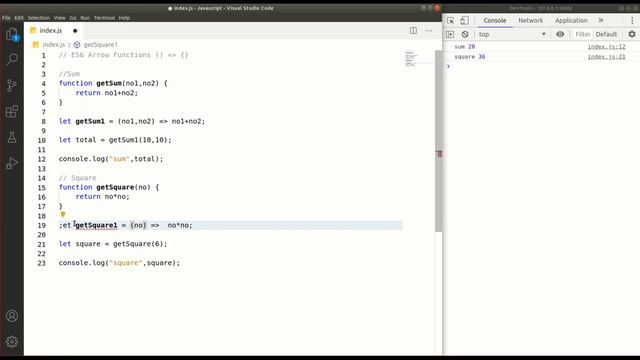Image resolution: width=640 pixels, height=360 pixels.
Task: Open the Manage gear in activity bar
Action: pos(12,341)
